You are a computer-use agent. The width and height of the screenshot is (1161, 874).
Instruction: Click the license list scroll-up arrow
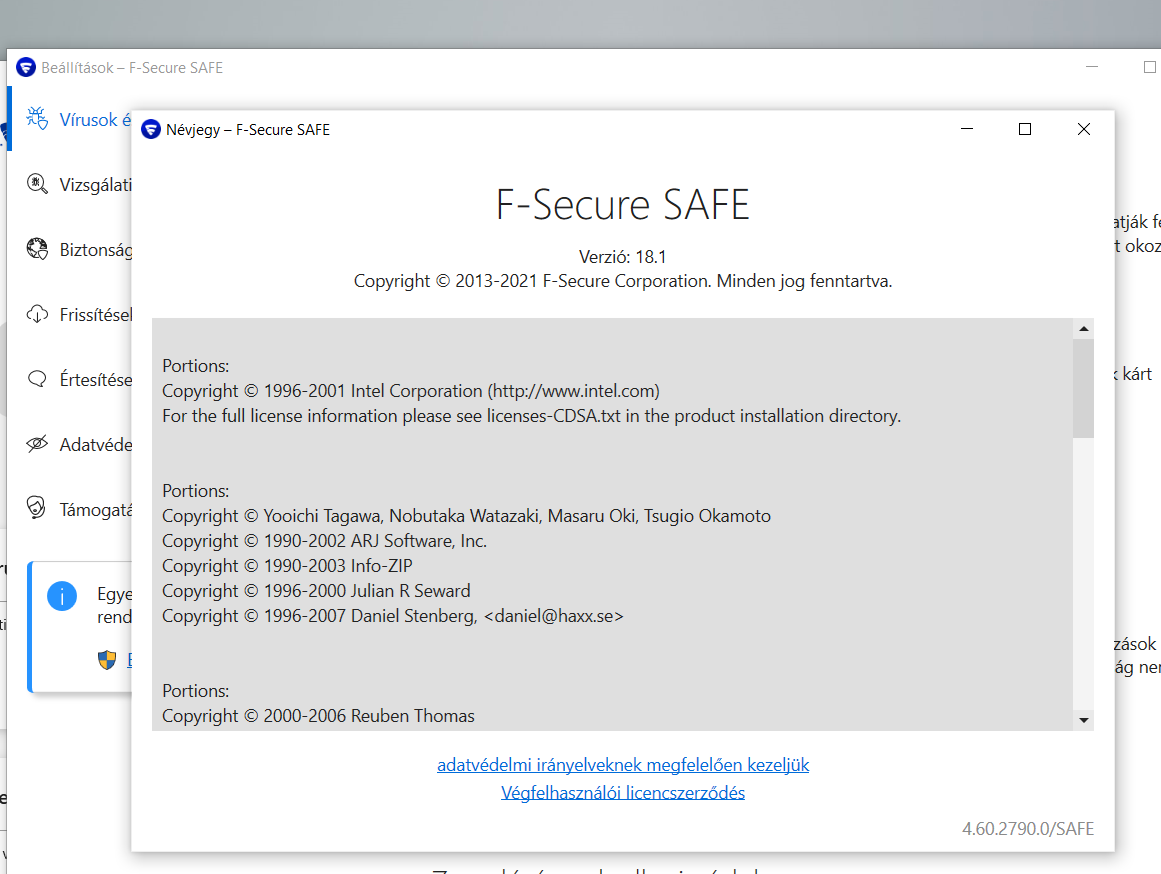[1084, 329]
